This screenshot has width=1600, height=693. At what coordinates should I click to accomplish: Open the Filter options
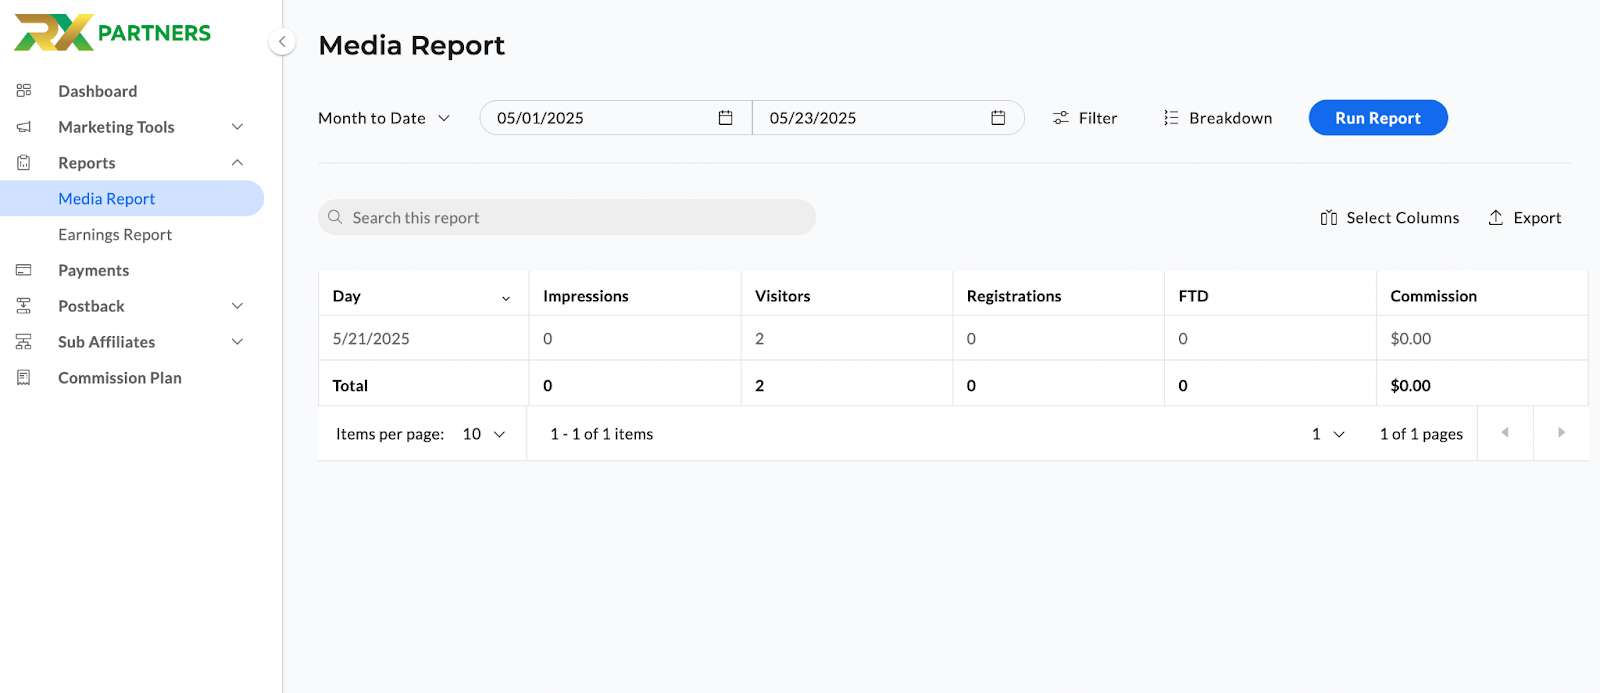[x=1085, y=118]
